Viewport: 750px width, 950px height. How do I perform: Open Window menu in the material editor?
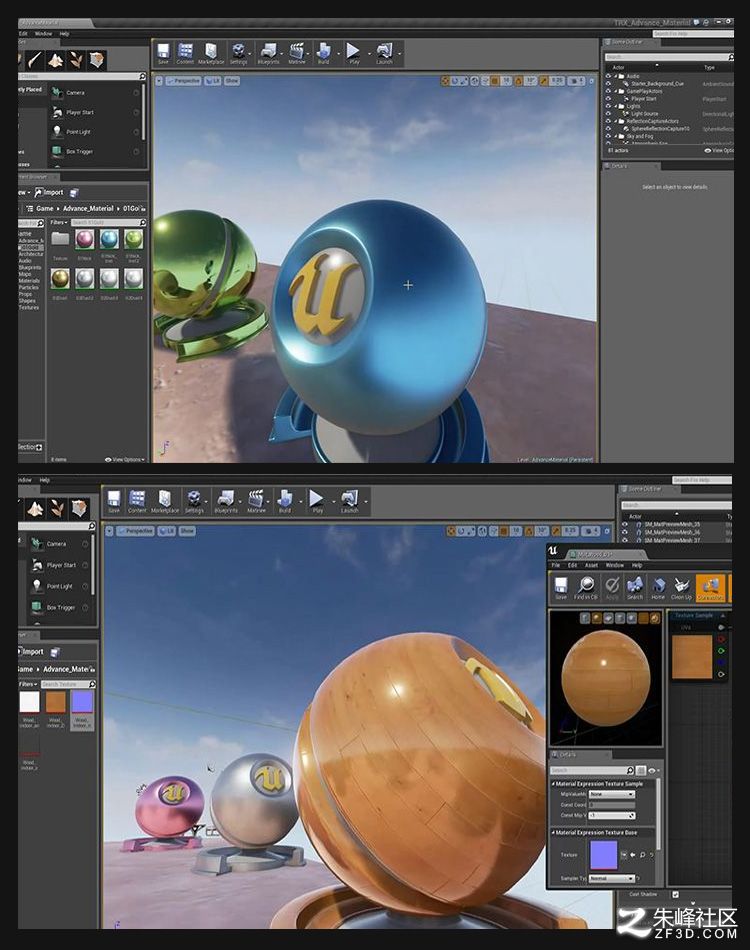614,565
